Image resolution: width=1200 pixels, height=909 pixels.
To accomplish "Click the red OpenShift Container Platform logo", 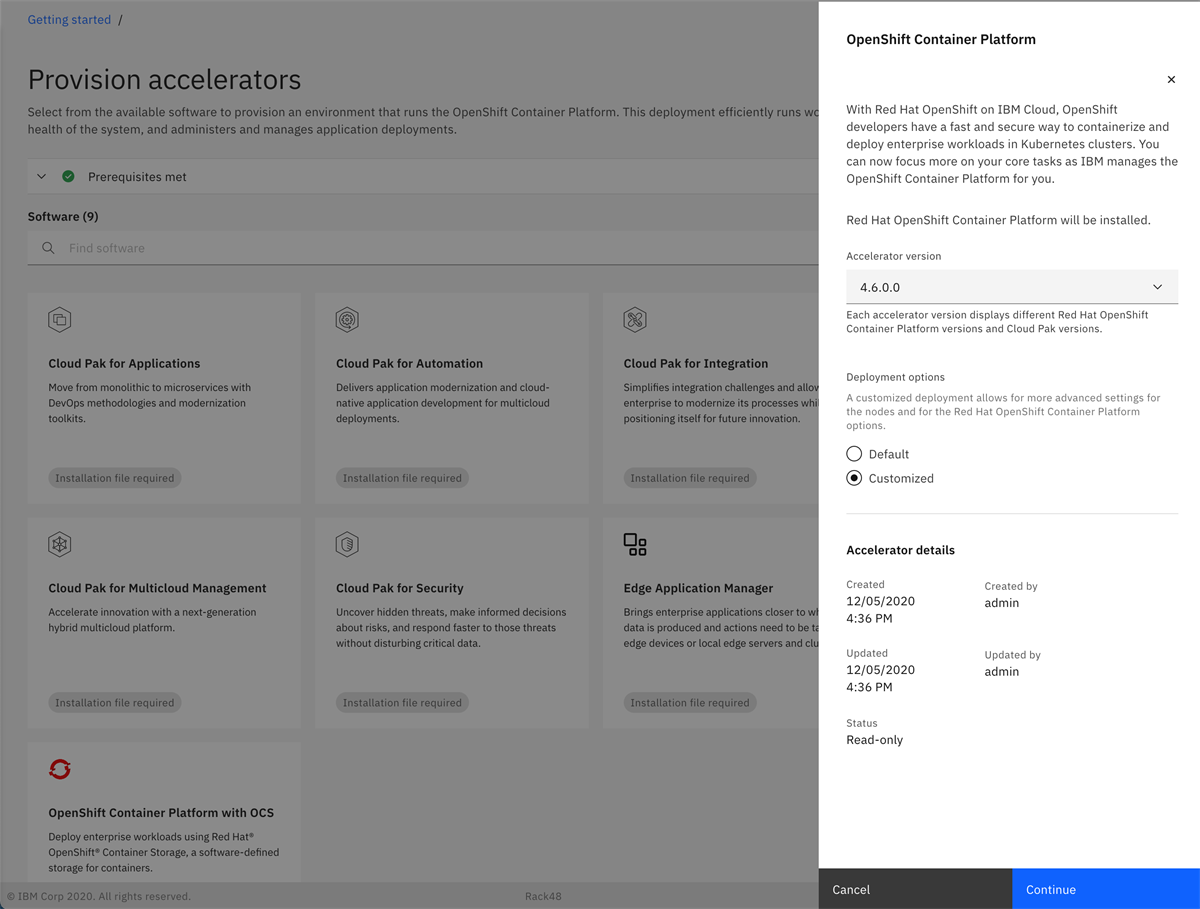I will pyautogui.click(x=59, y=769).
